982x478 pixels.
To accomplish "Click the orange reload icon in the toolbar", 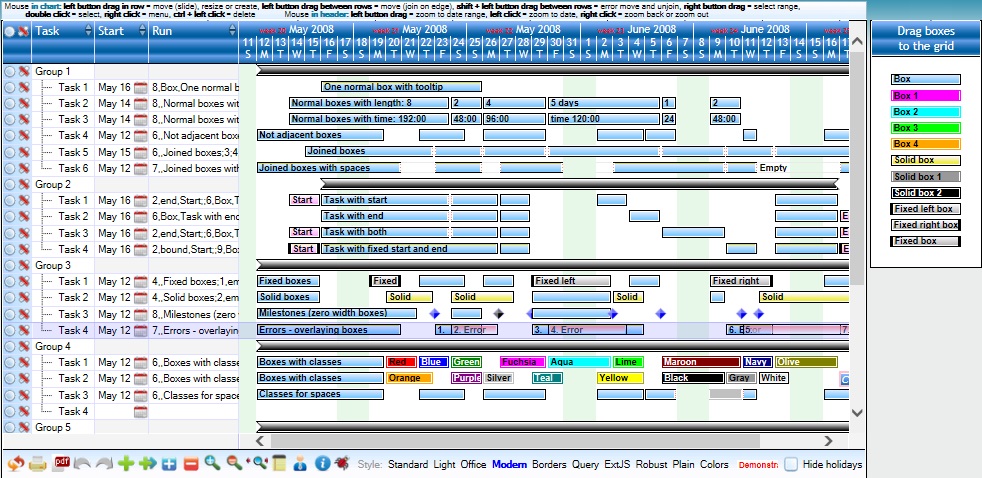I will (16, 464).
